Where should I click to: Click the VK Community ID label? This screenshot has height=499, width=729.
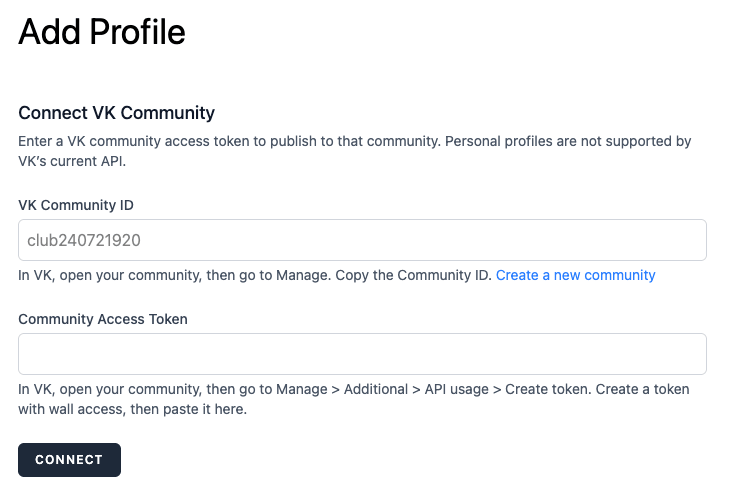pos(76,205)
